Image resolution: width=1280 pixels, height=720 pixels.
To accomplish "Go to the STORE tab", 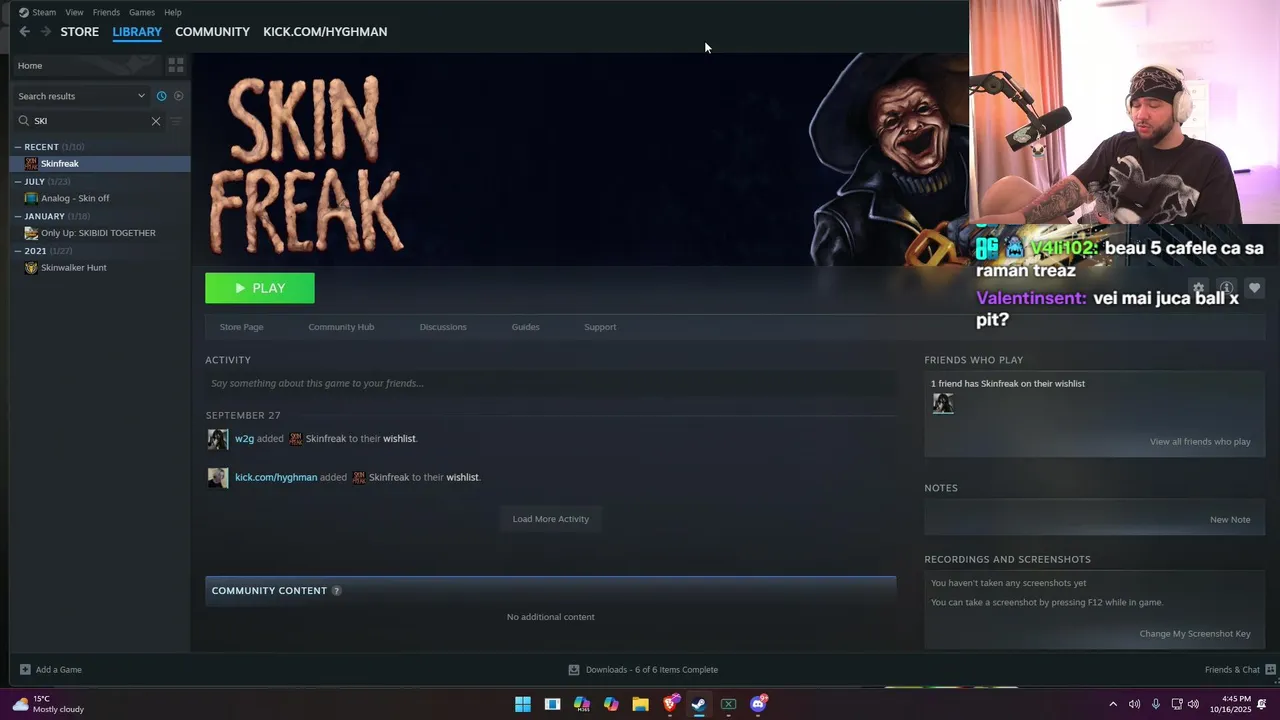I will pyautogui.click(x=80, y=32).
